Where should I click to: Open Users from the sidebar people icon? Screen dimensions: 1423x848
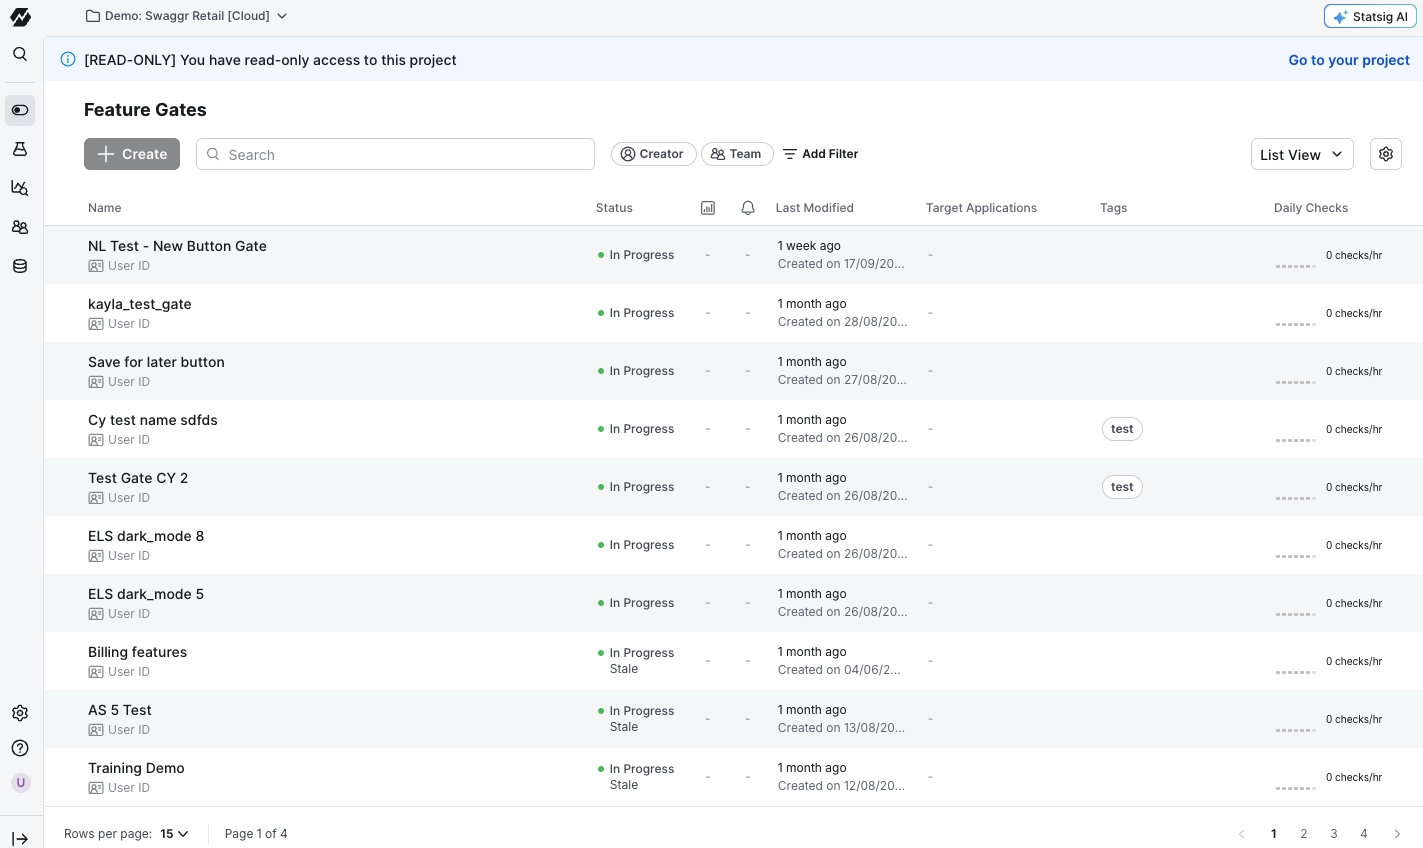(x=20, y=227)
